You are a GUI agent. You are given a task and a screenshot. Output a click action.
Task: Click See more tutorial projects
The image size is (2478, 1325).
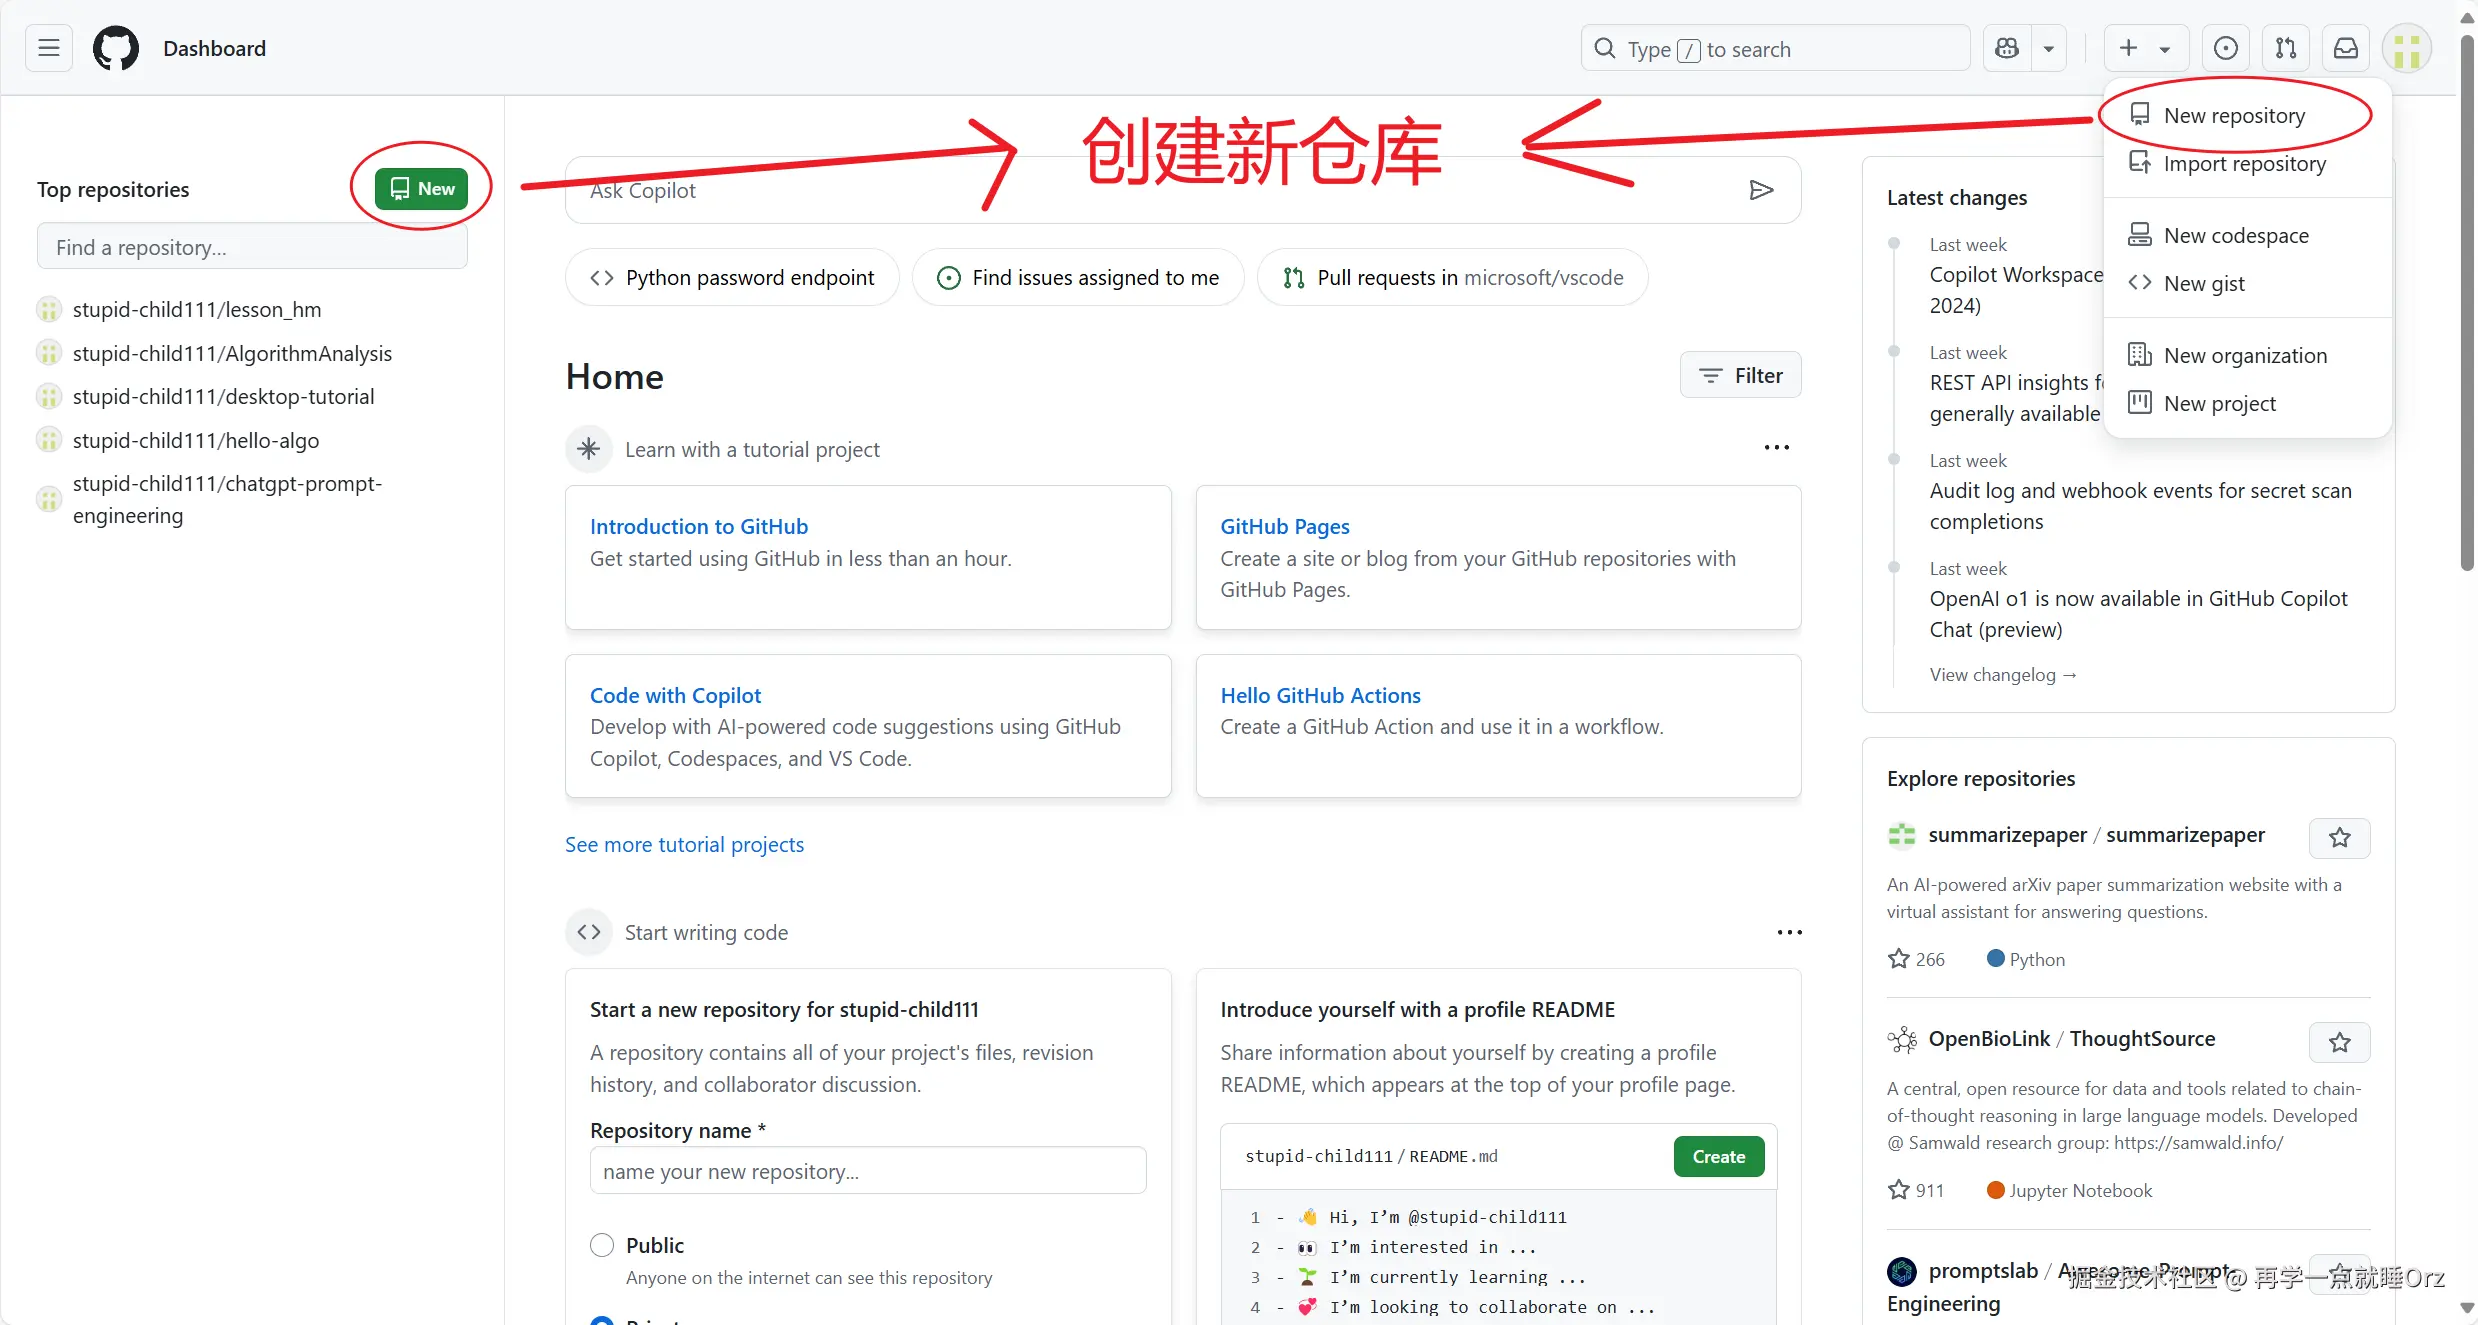[684, 844]
